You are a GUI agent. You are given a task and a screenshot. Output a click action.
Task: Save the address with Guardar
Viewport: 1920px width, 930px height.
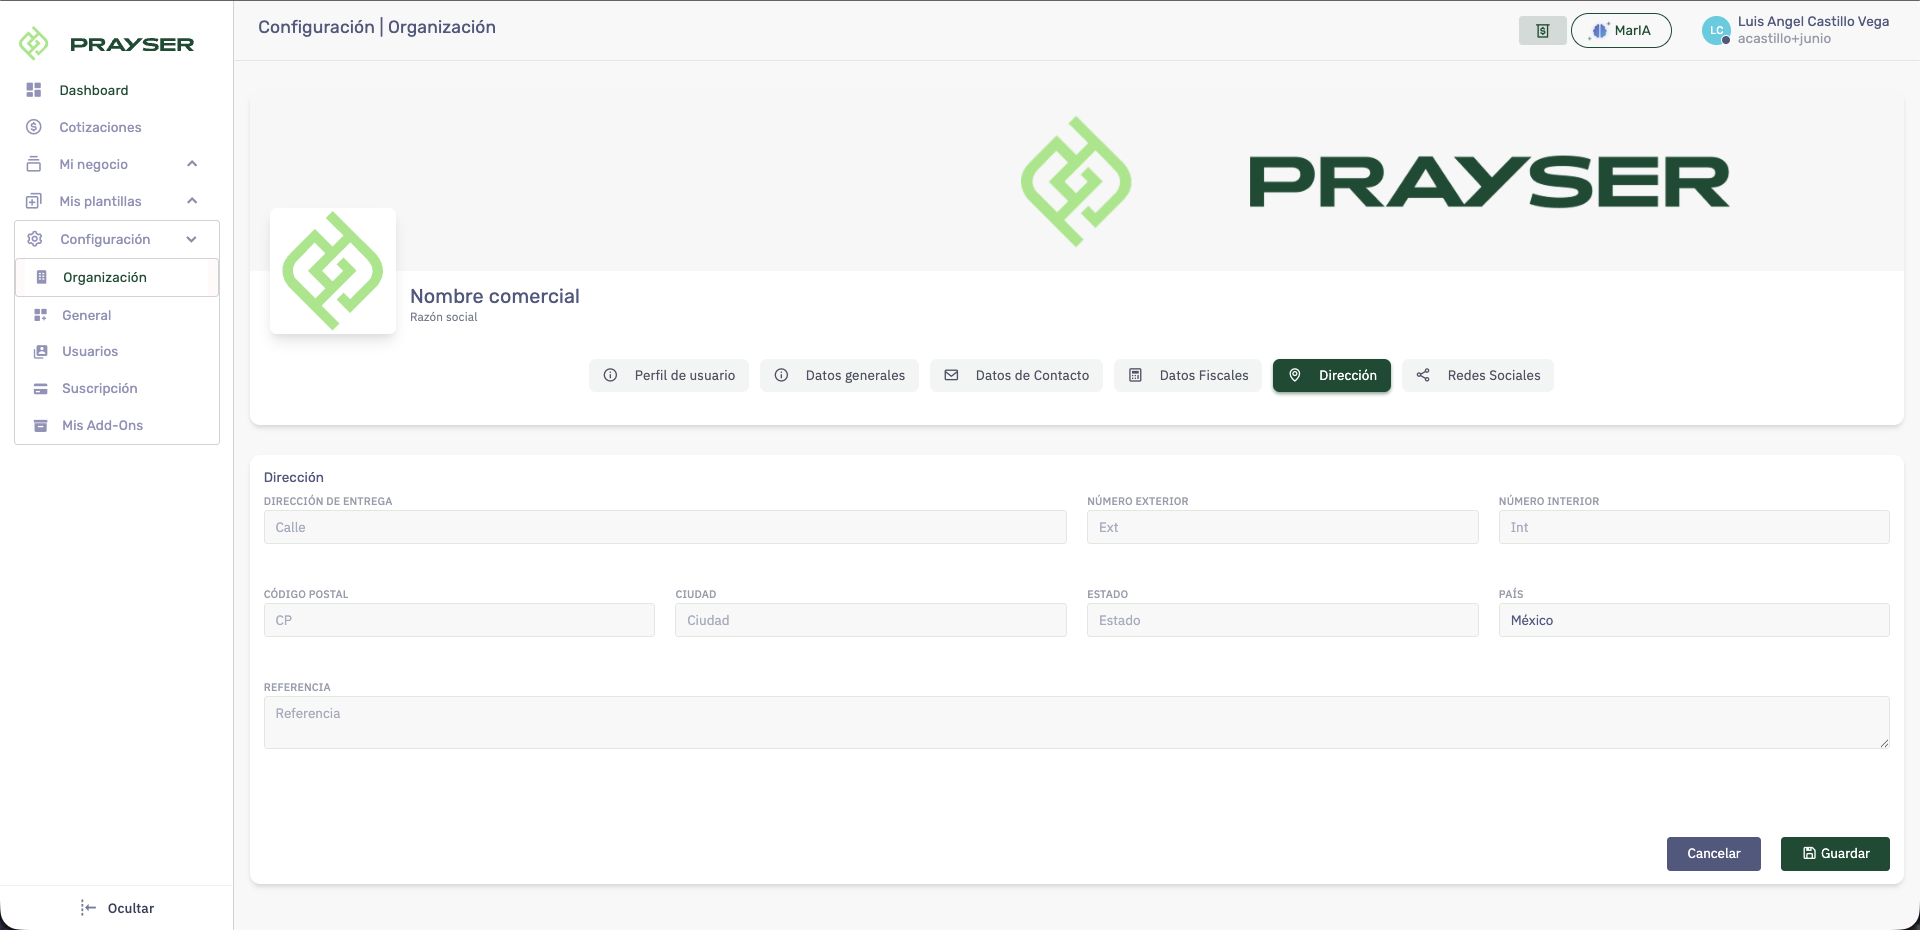[1835, 854]
